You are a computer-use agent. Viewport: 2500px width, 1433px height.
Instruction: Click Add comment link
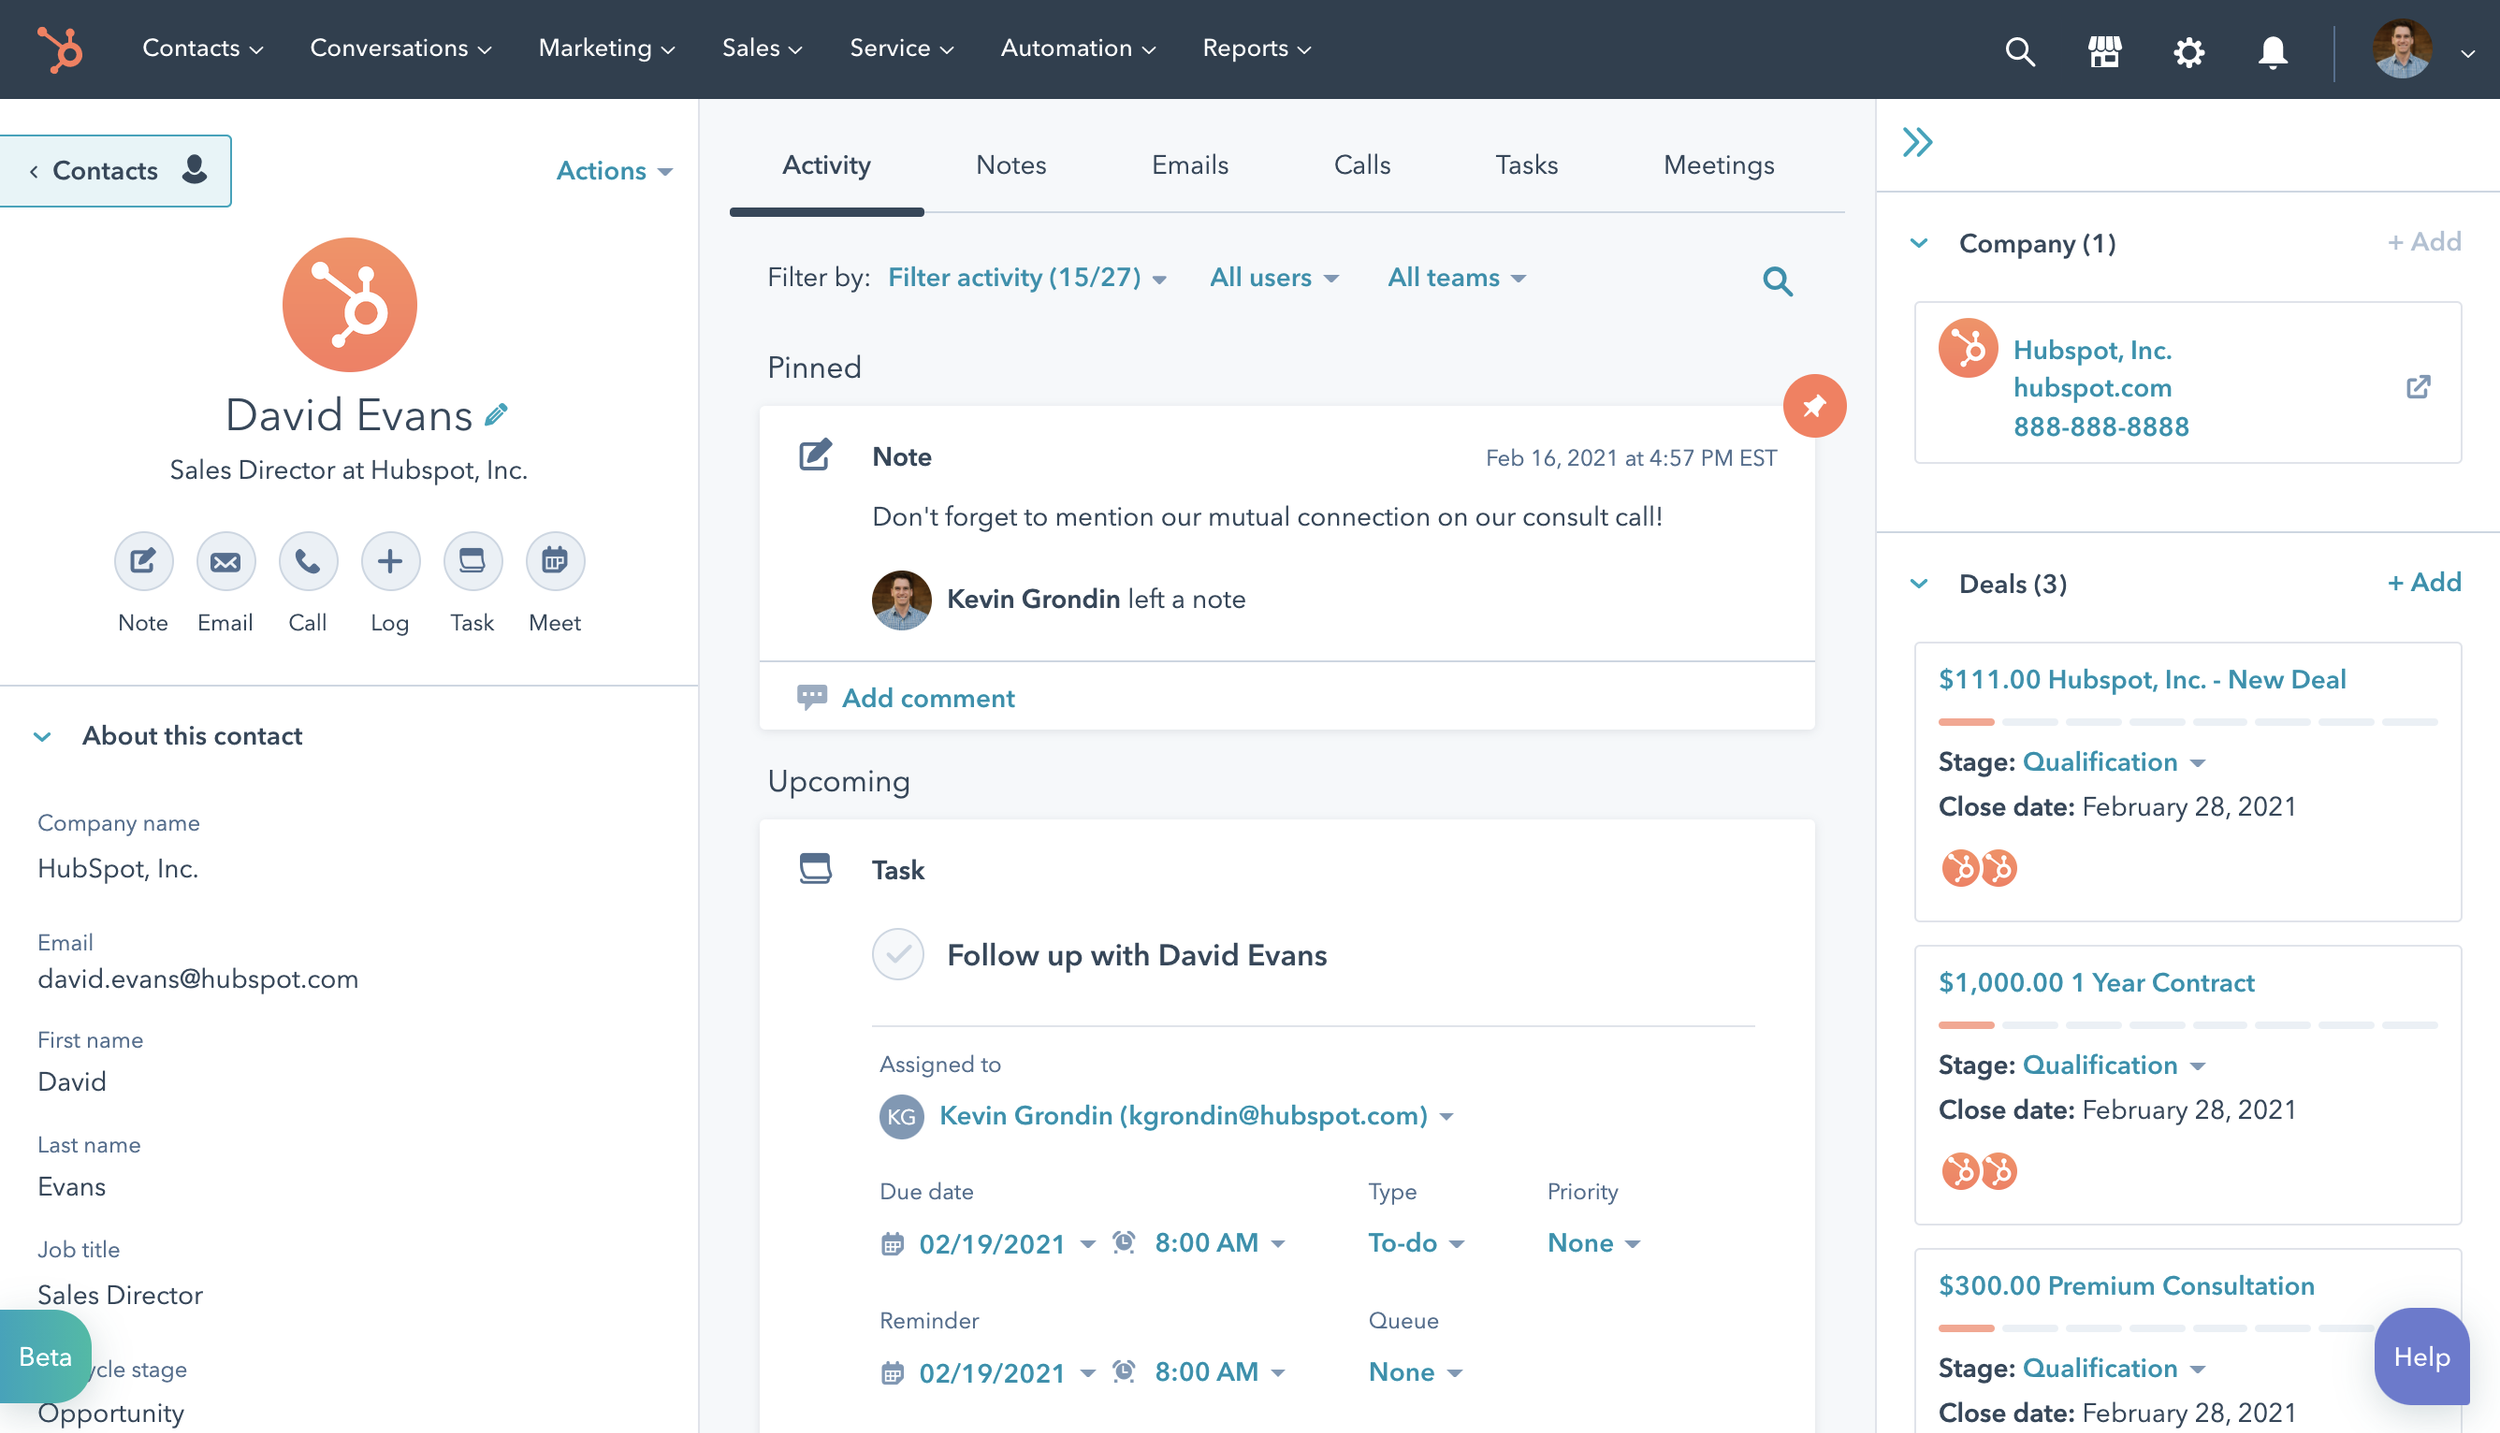pos(927,698)
